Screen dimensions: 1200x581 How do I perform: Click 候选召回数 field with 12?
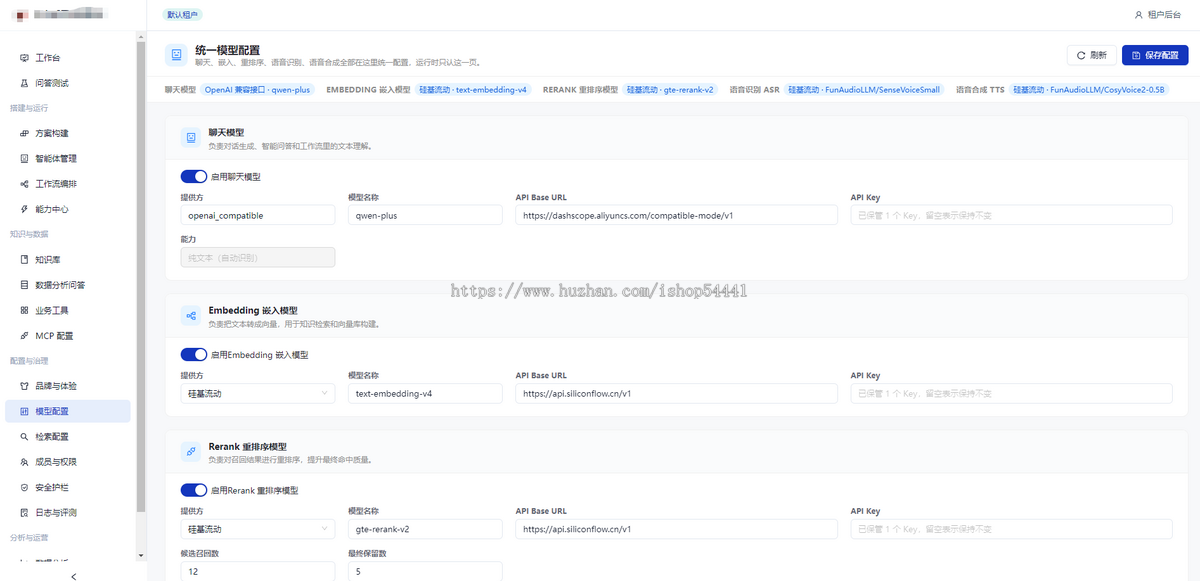(x=258, y=571)
